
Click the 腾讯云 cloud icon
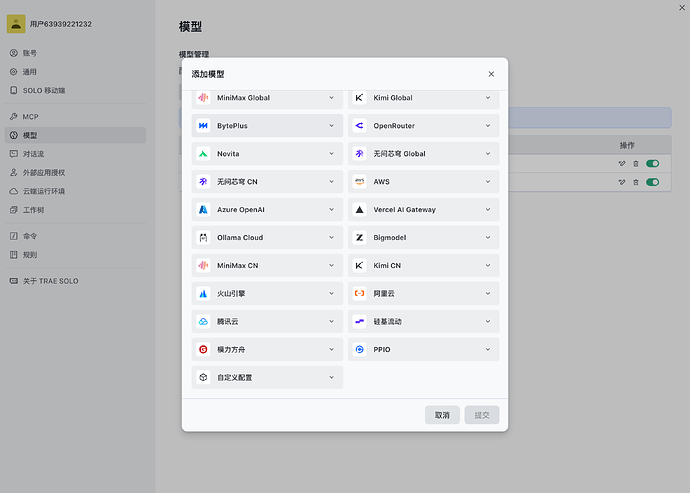tap(203, 321)
